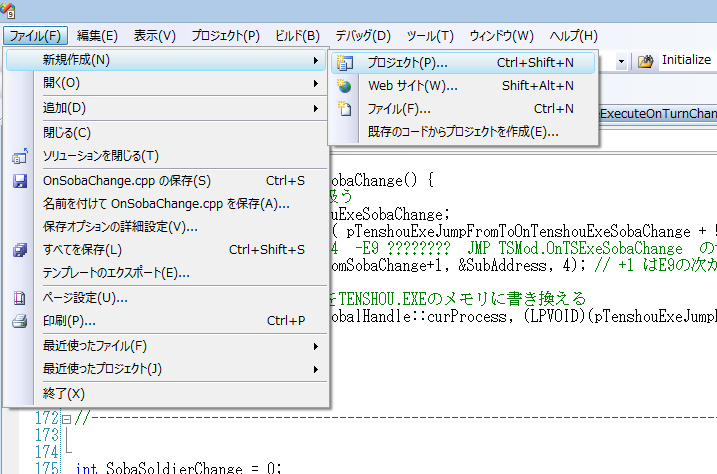The height and width of the screenshot is (474, 717).
Task: Click the Initialize toolbar icon
Action: point(646,61)
